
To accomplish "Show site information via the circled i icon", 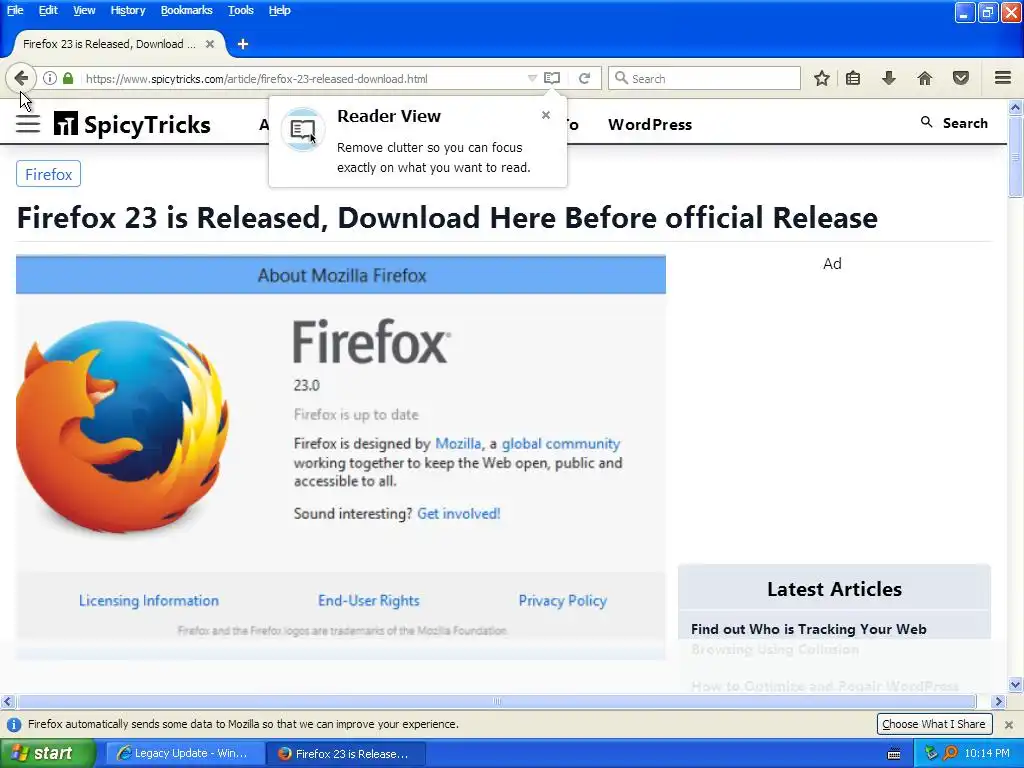I will pyautogui.click(x=50, y=78).
